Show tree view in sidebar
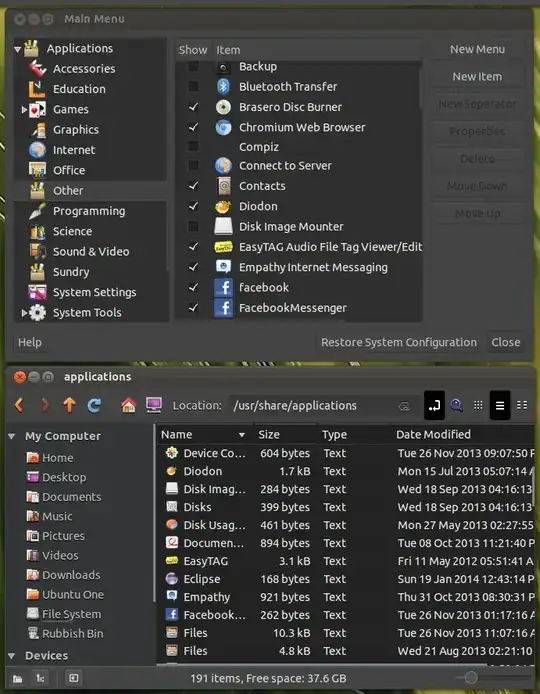The height and width of the screenshot is (694, 540). click(x=40, y=678)
